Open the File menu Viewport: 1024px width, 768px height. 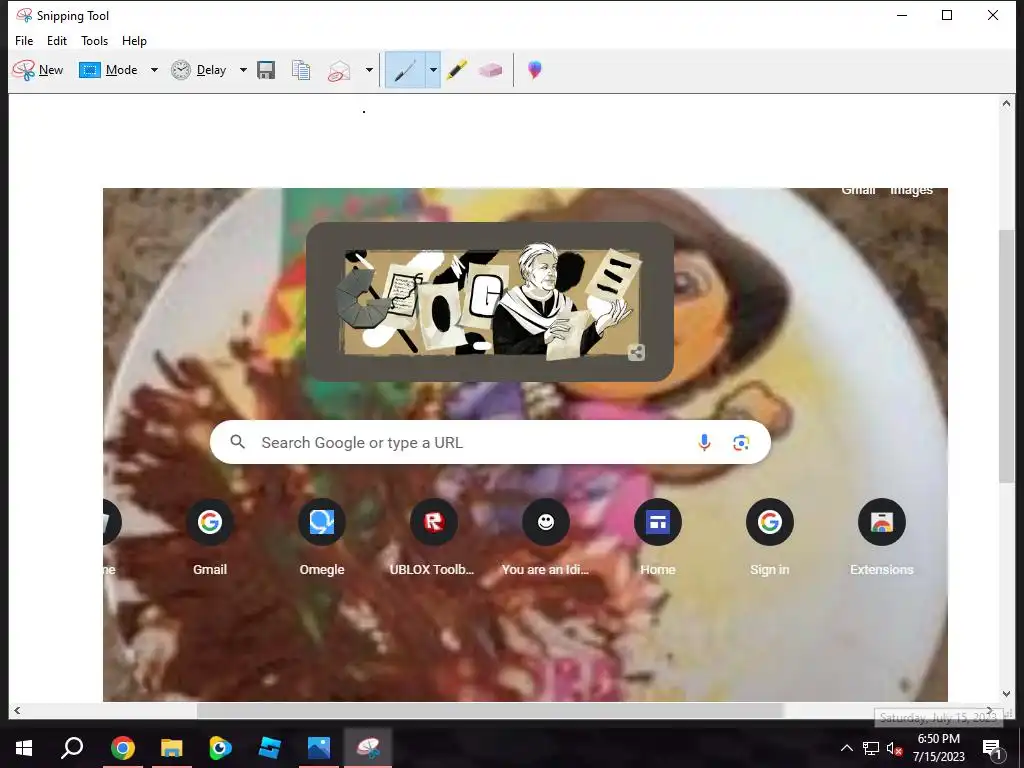pos(24,40)
